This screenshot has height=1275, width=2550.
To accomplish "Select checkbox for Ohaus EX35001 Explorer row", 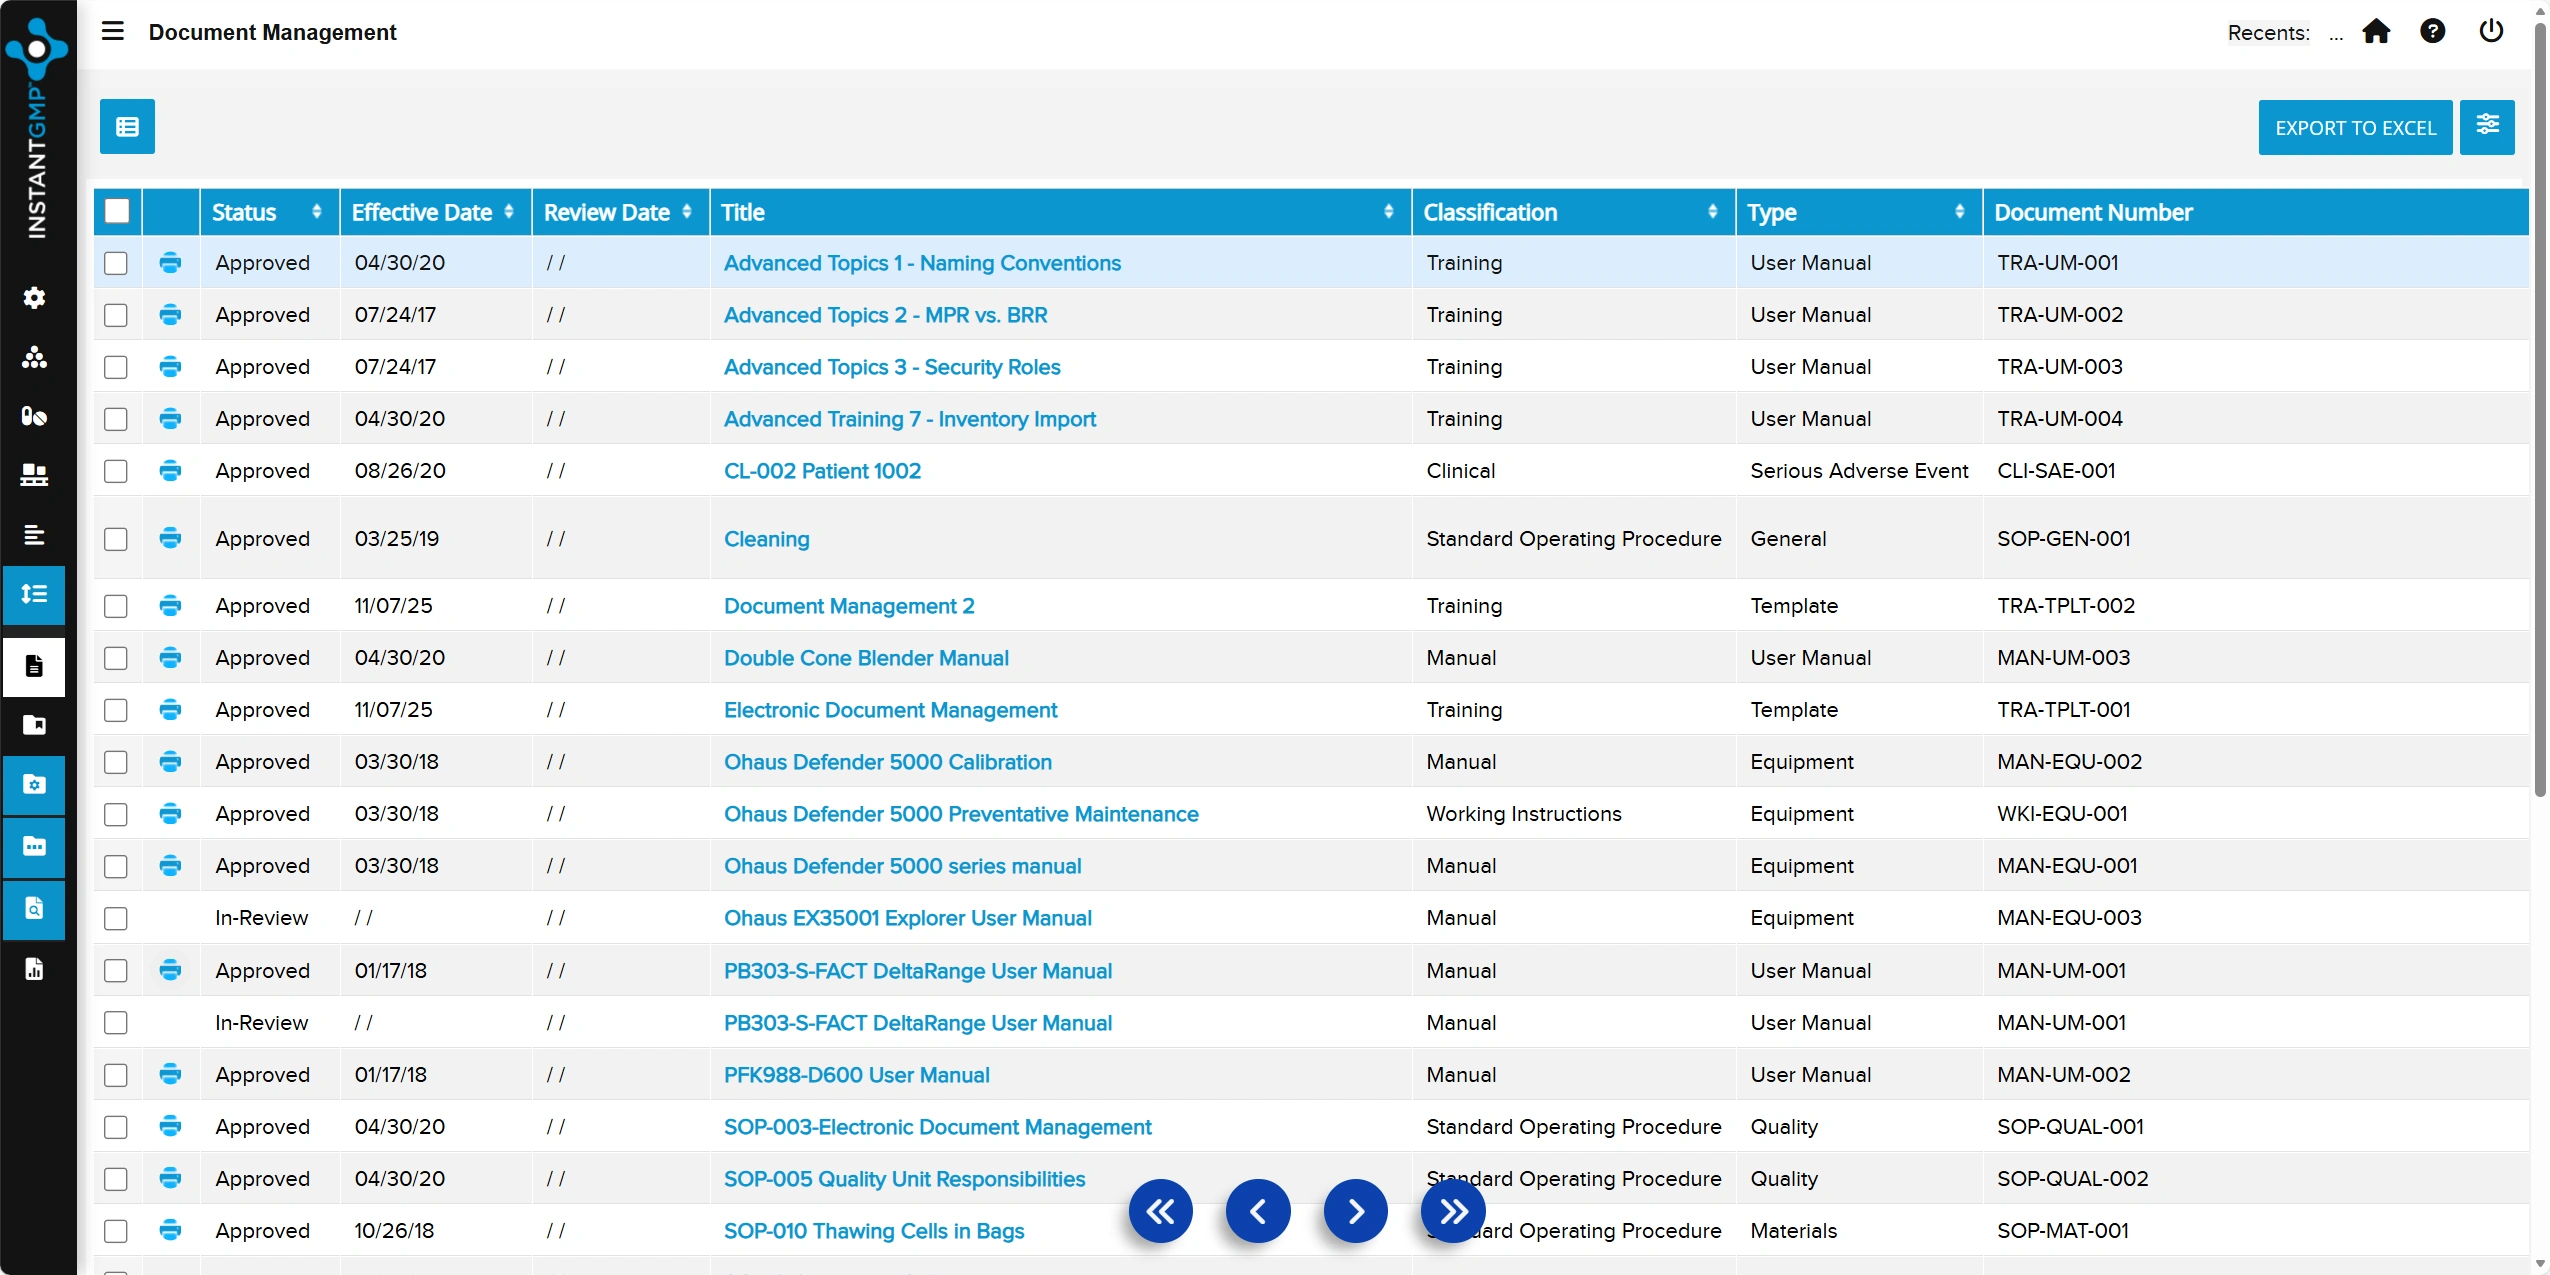I will tap(116, 918).
